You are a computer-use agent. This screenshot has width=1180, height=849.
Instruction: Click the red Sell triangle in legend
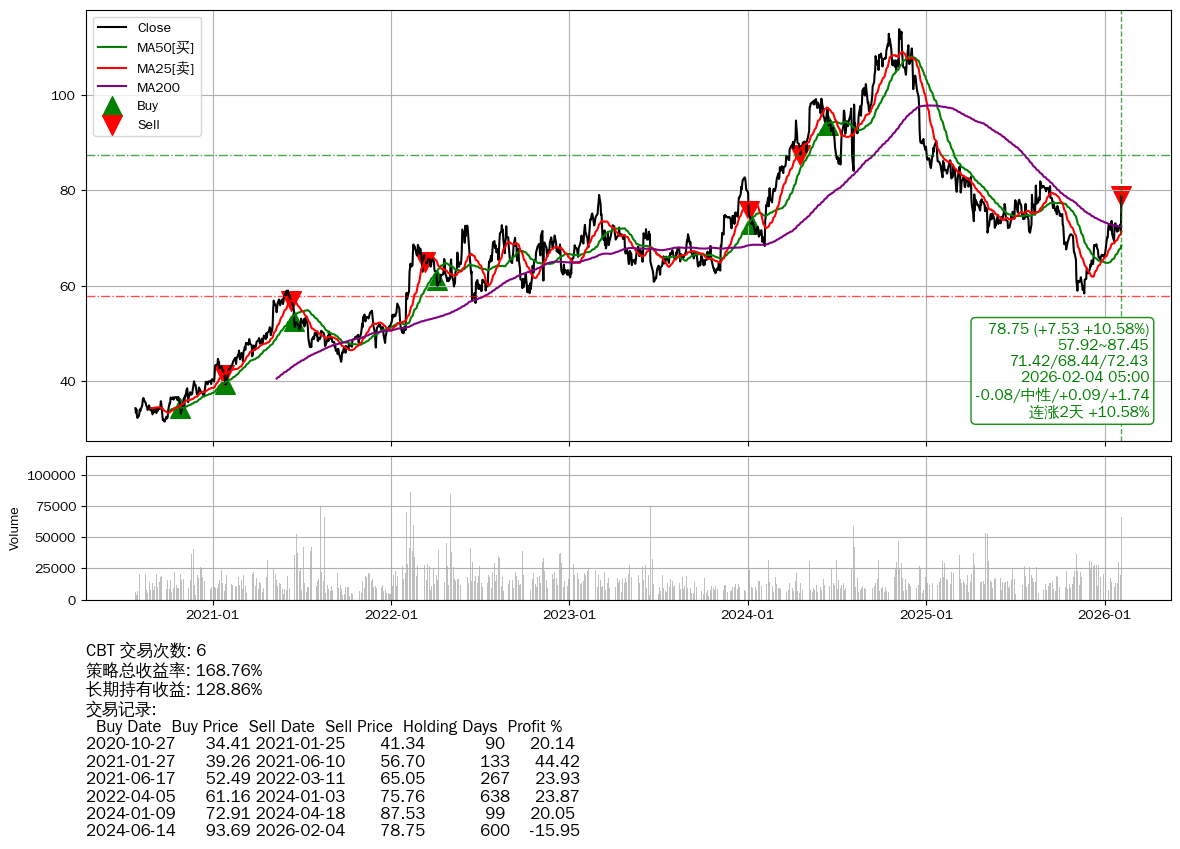pos(113,125)
